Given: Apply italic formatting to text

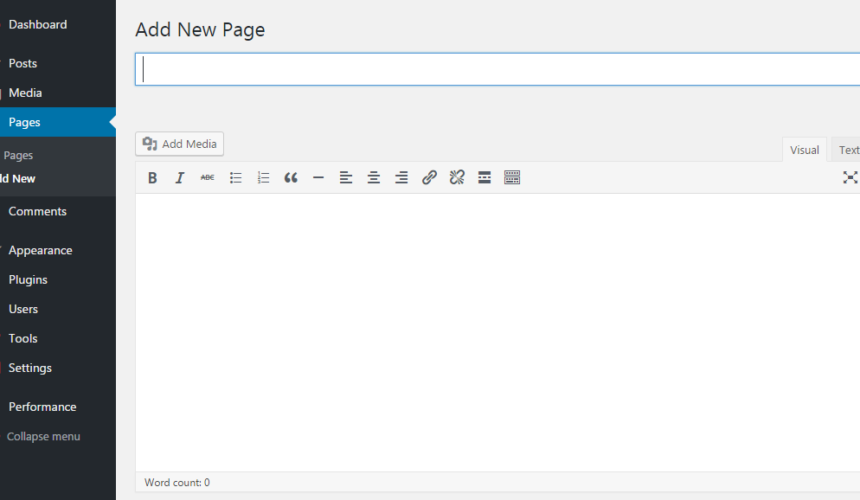Looking at the screenshot, I should coord(179,178).
